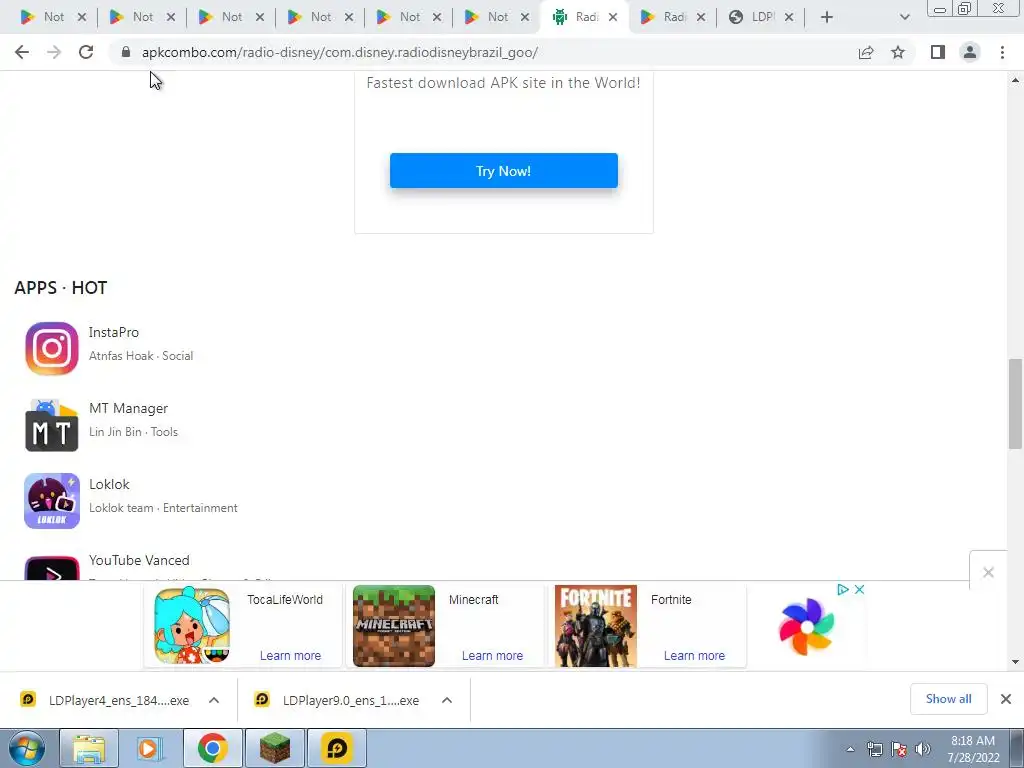Open the Chrome profile avatar menu
Viewport: 1024px width, 768px height.
pyautogui.click(x=970, y=52)
